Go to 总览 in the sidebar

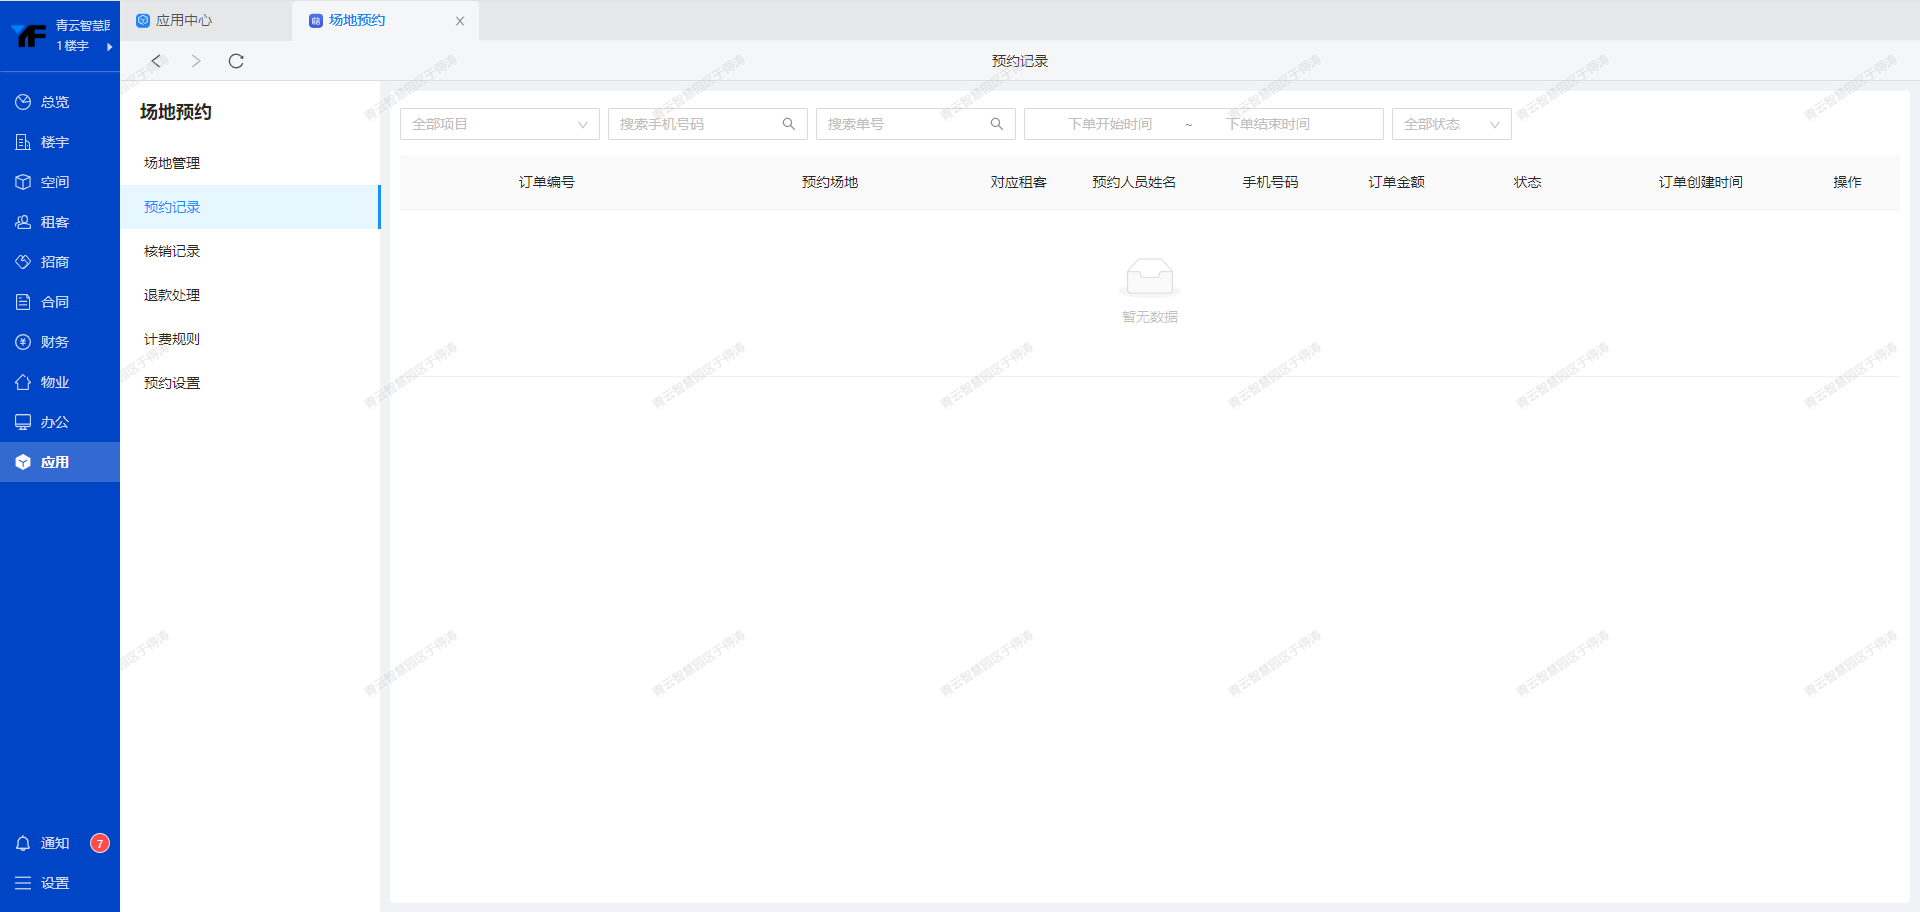click(55, 102)
